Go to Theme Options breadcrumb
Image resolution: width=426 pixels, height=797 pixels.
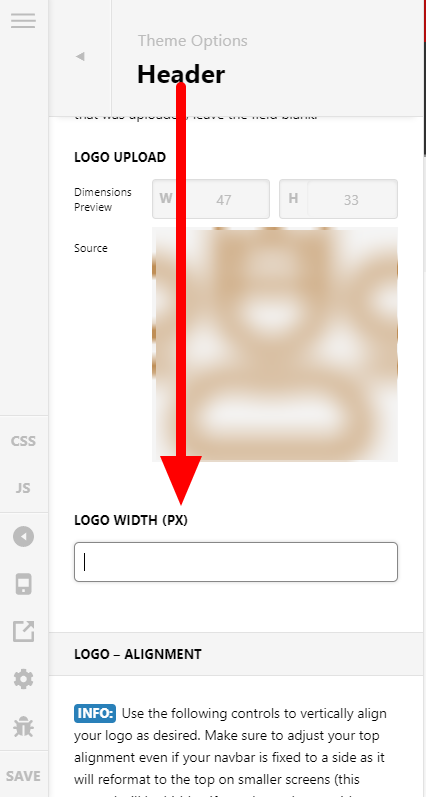(193, 41)
